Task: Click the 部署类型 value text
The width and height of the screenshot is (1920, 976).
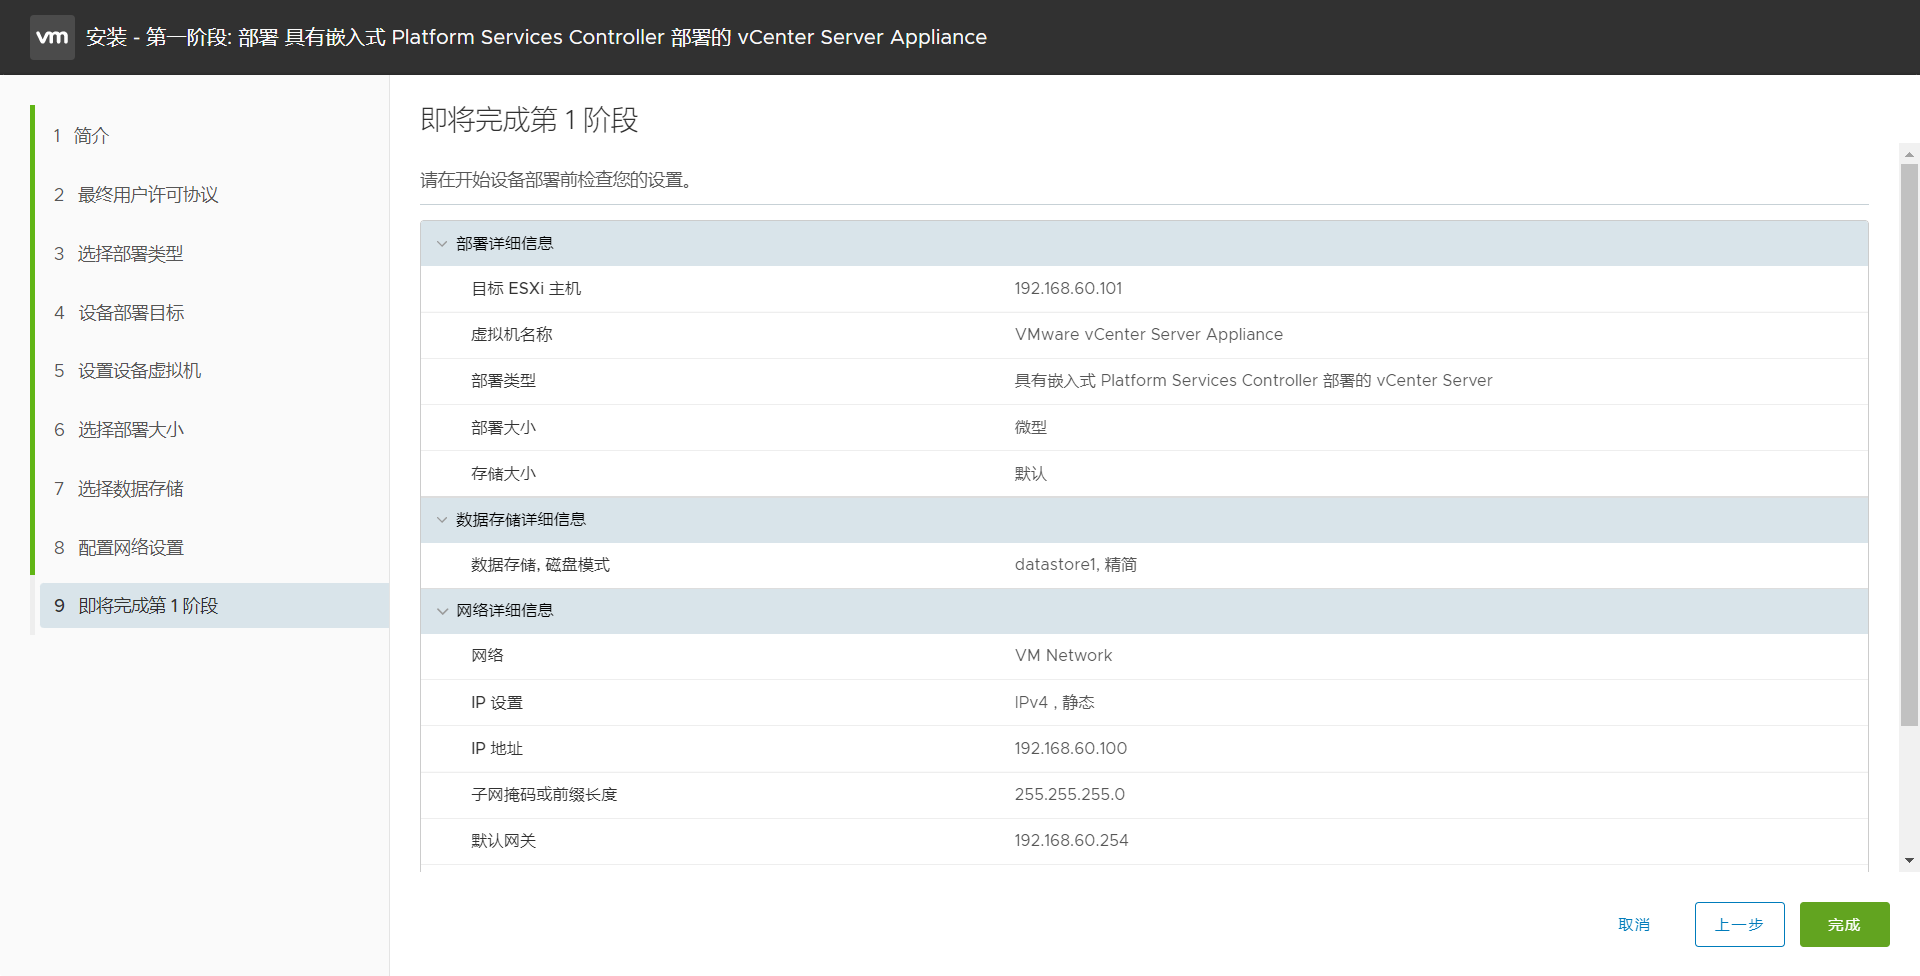Action: tap(1253, 380)
